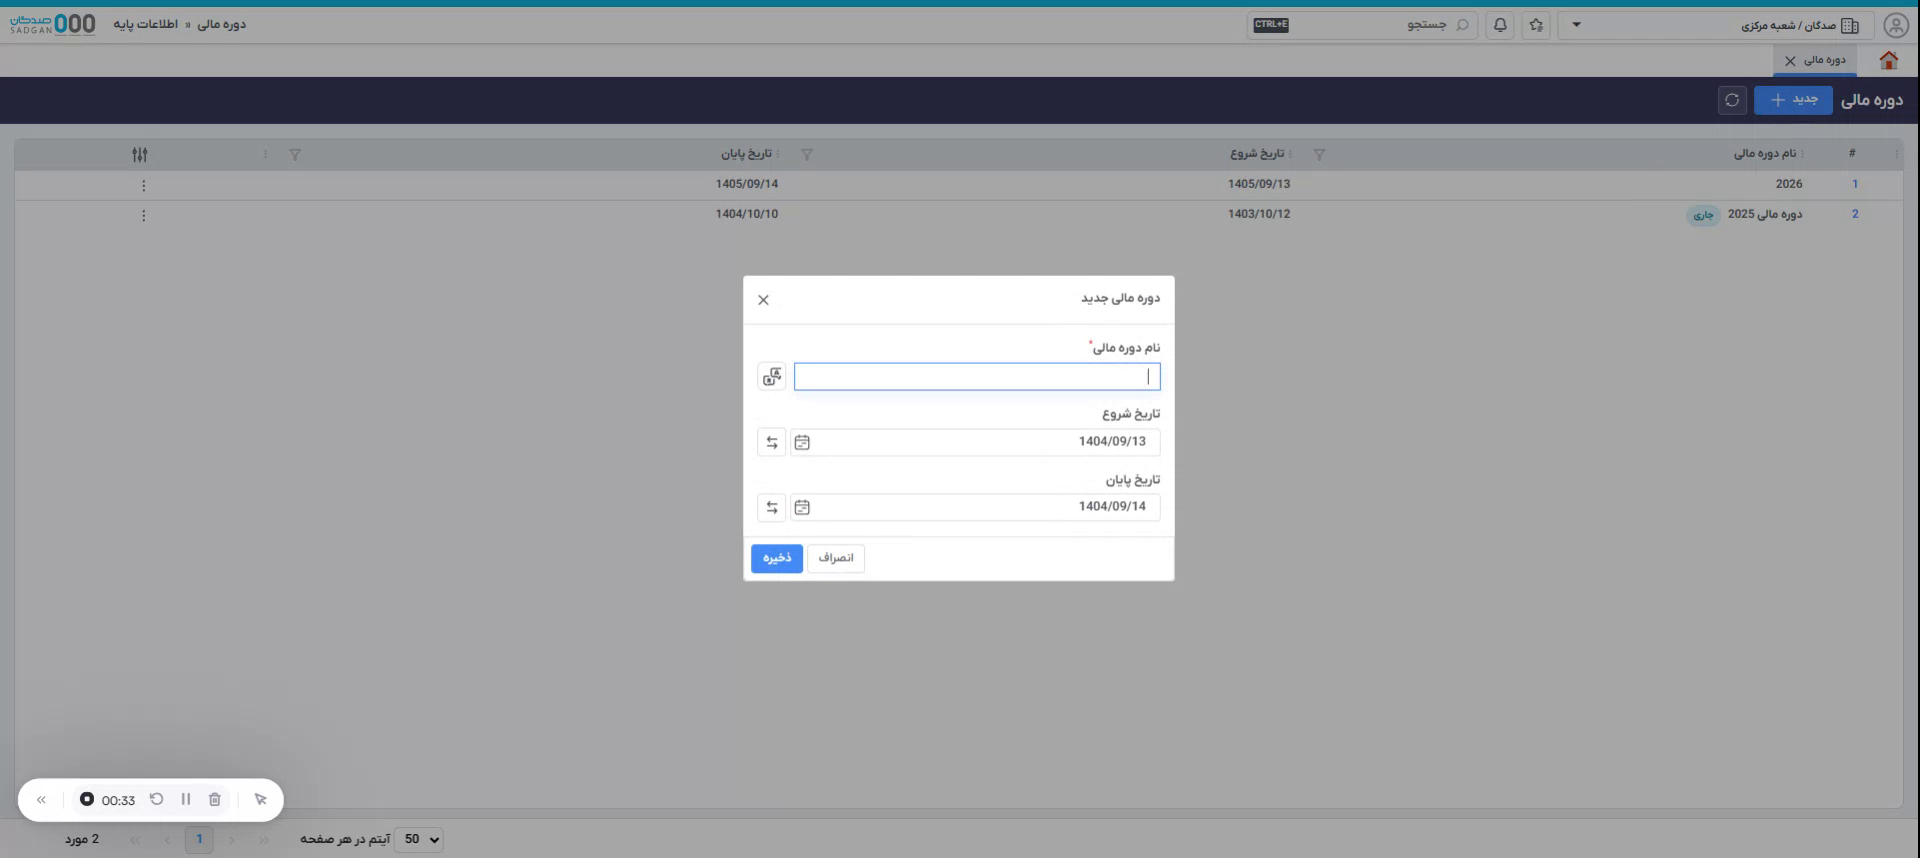1920x858 pixels.
Task: Stop the screen recording
Action: tap(87, 799)
